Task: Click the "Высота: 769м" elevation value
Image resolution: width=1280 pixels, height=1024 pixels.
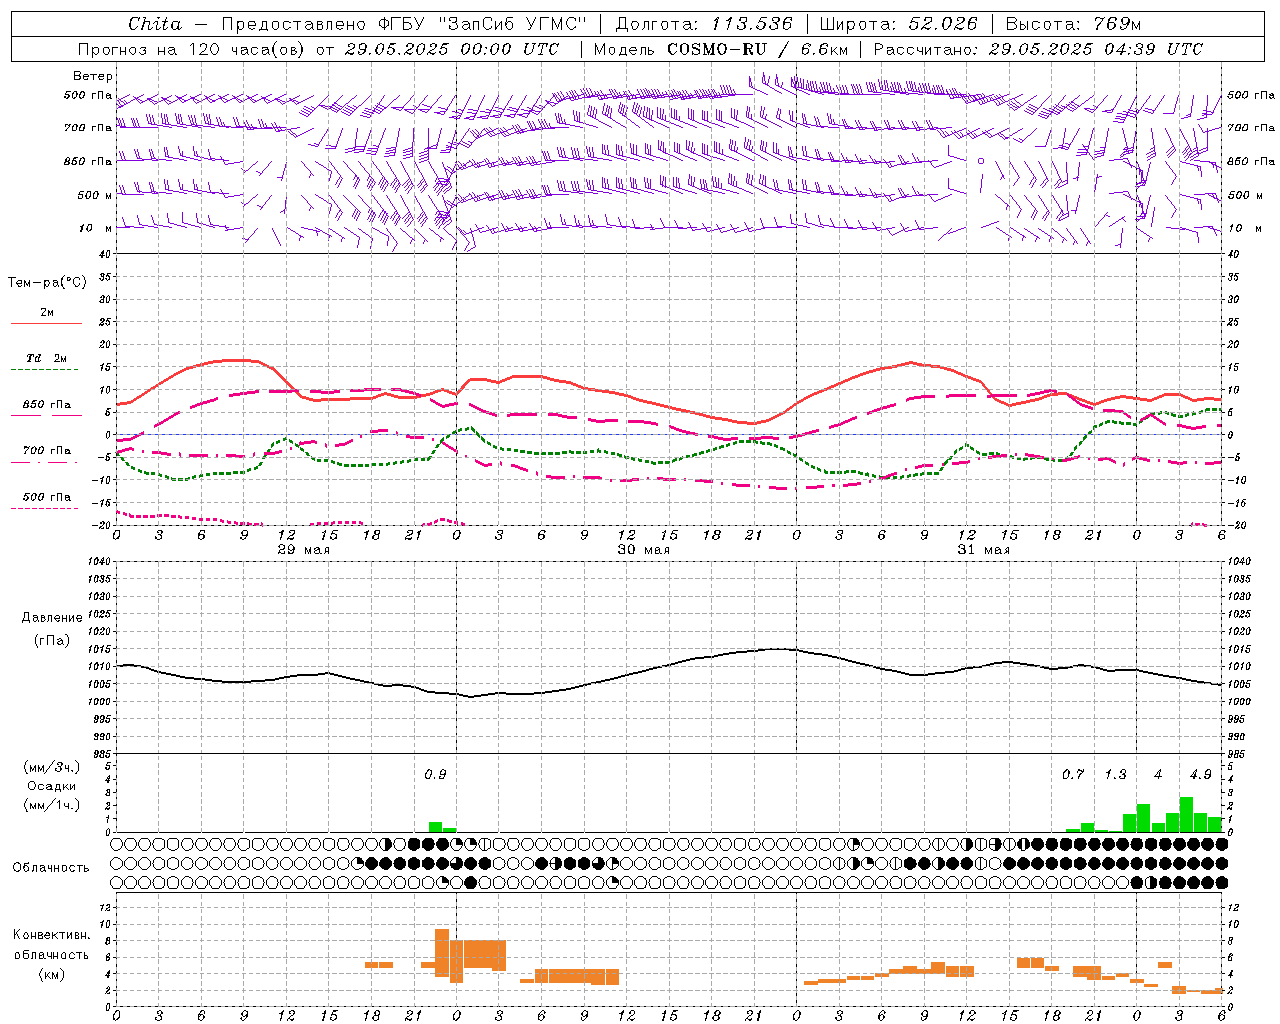Action: [1073, 24]
